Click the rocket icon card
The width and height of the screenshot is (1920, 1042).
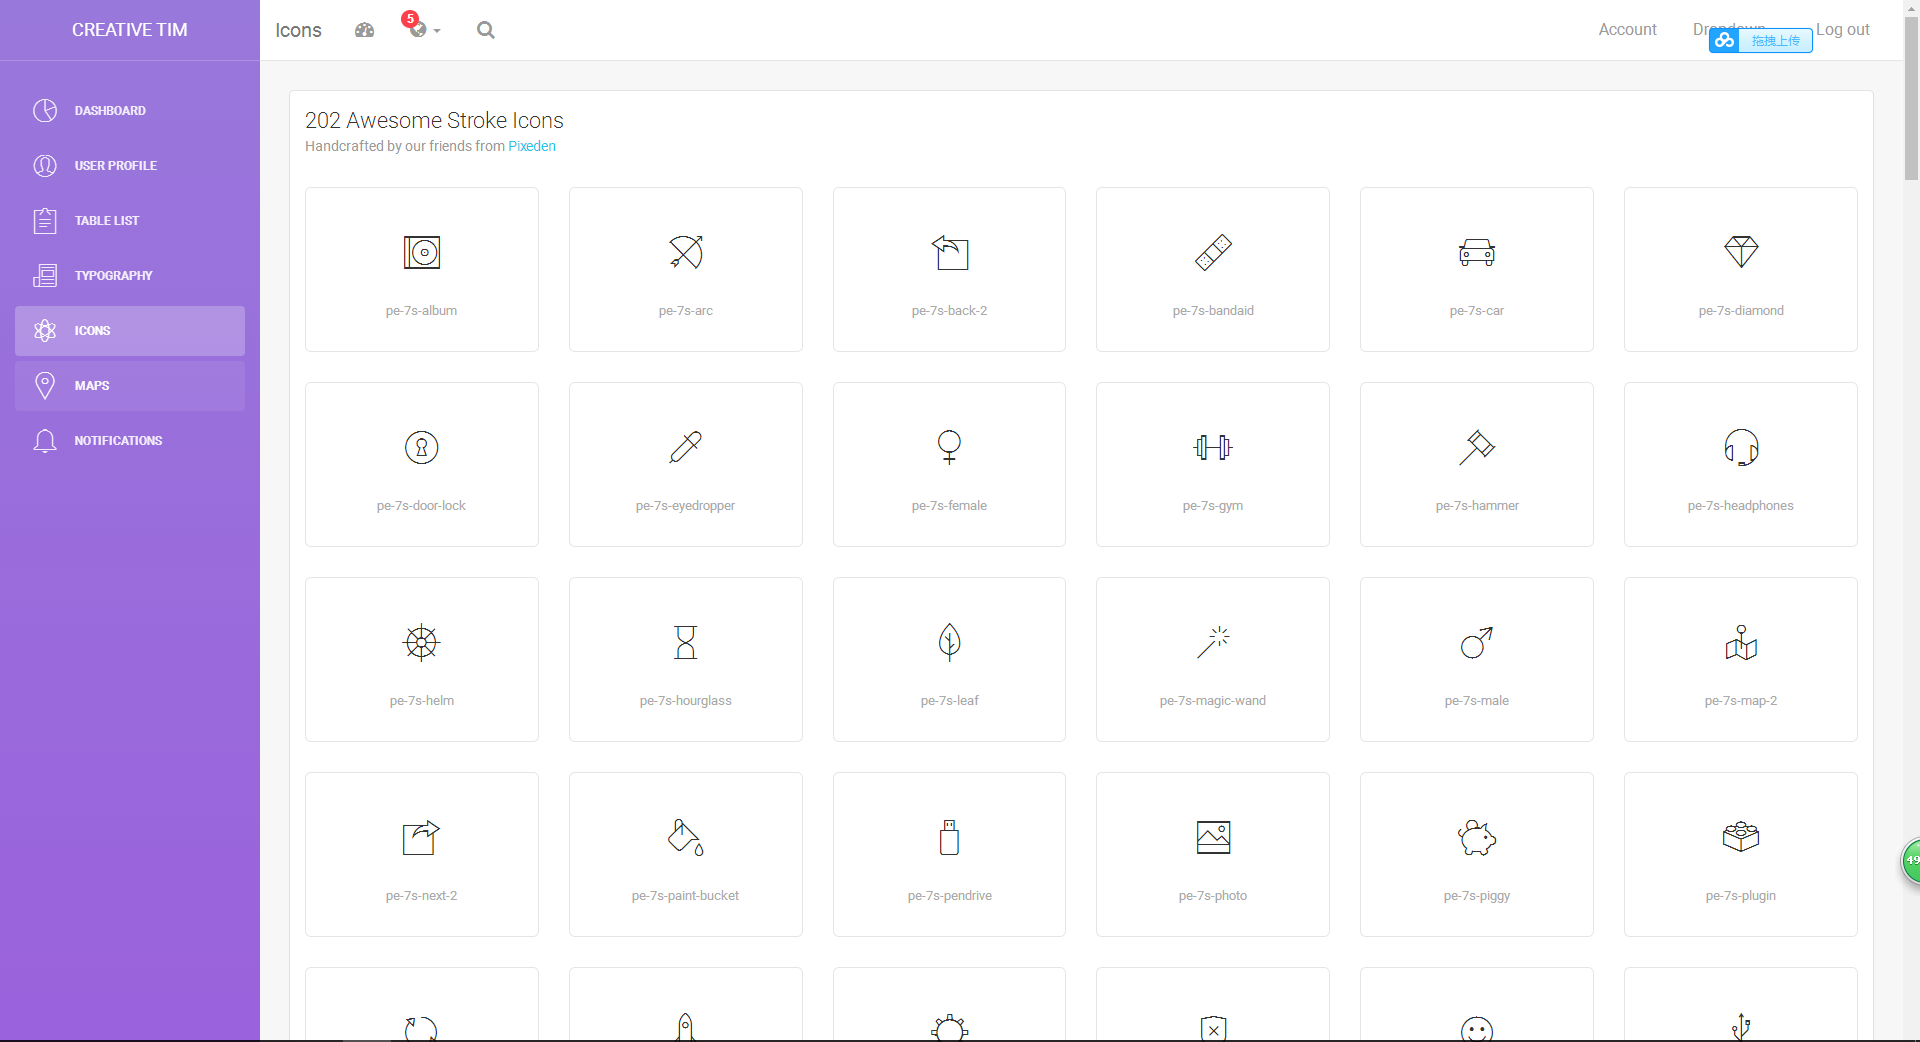(686, 1004)
